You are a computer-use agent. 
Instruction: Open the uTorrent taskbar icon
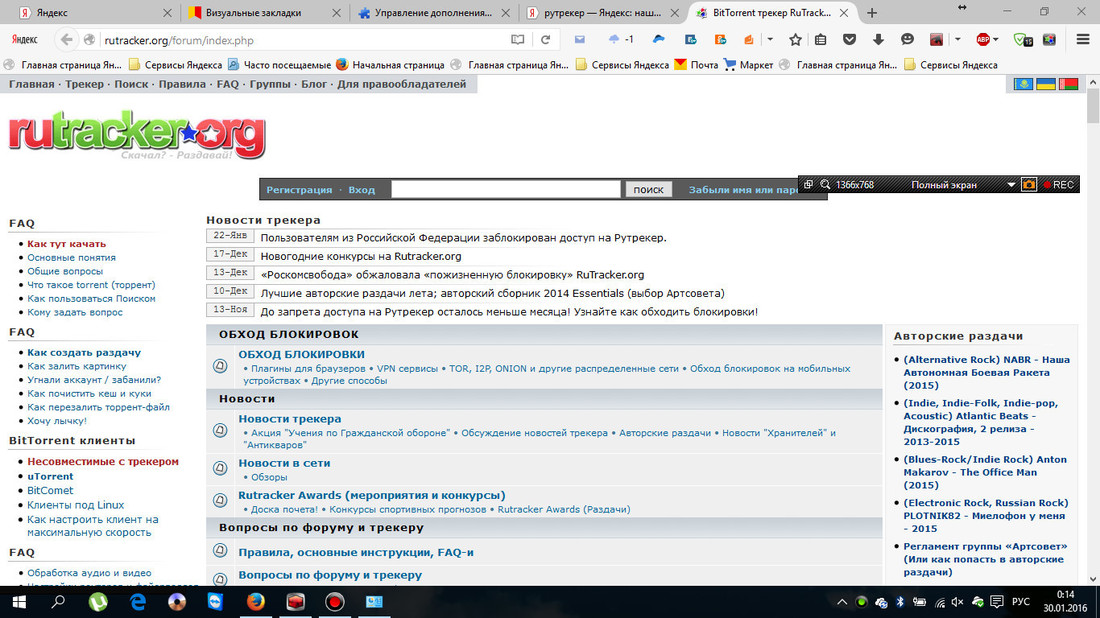(98, 602)
